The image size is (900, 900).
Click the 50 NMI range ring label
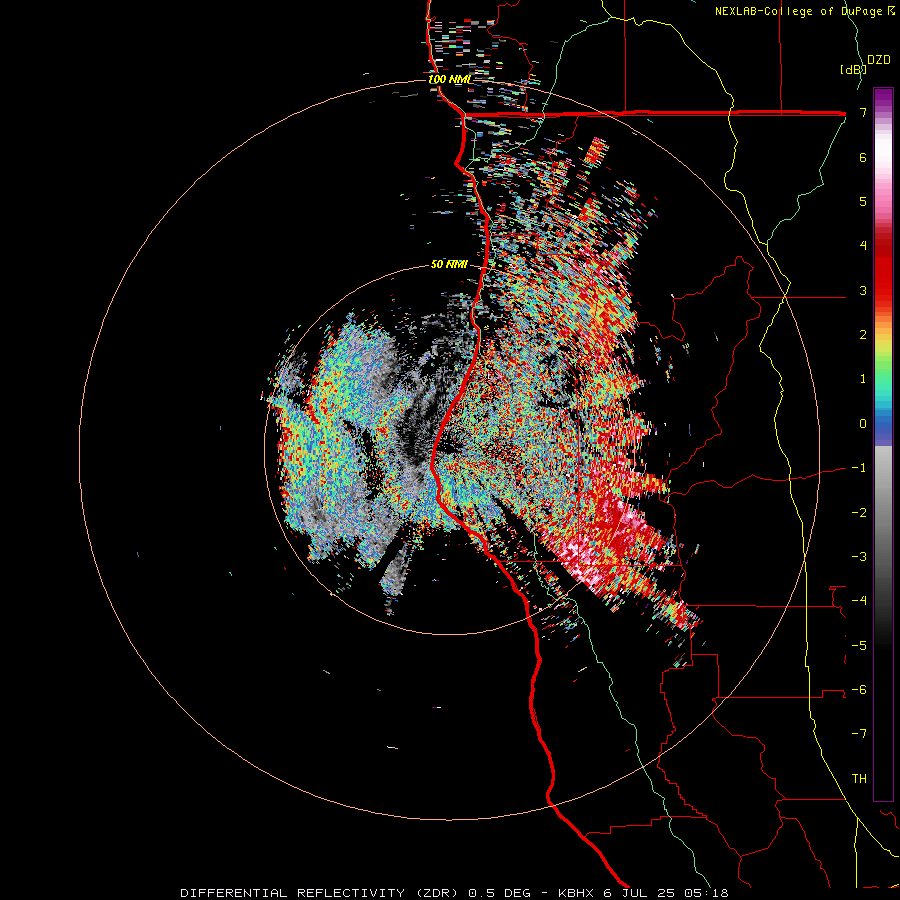449,264
